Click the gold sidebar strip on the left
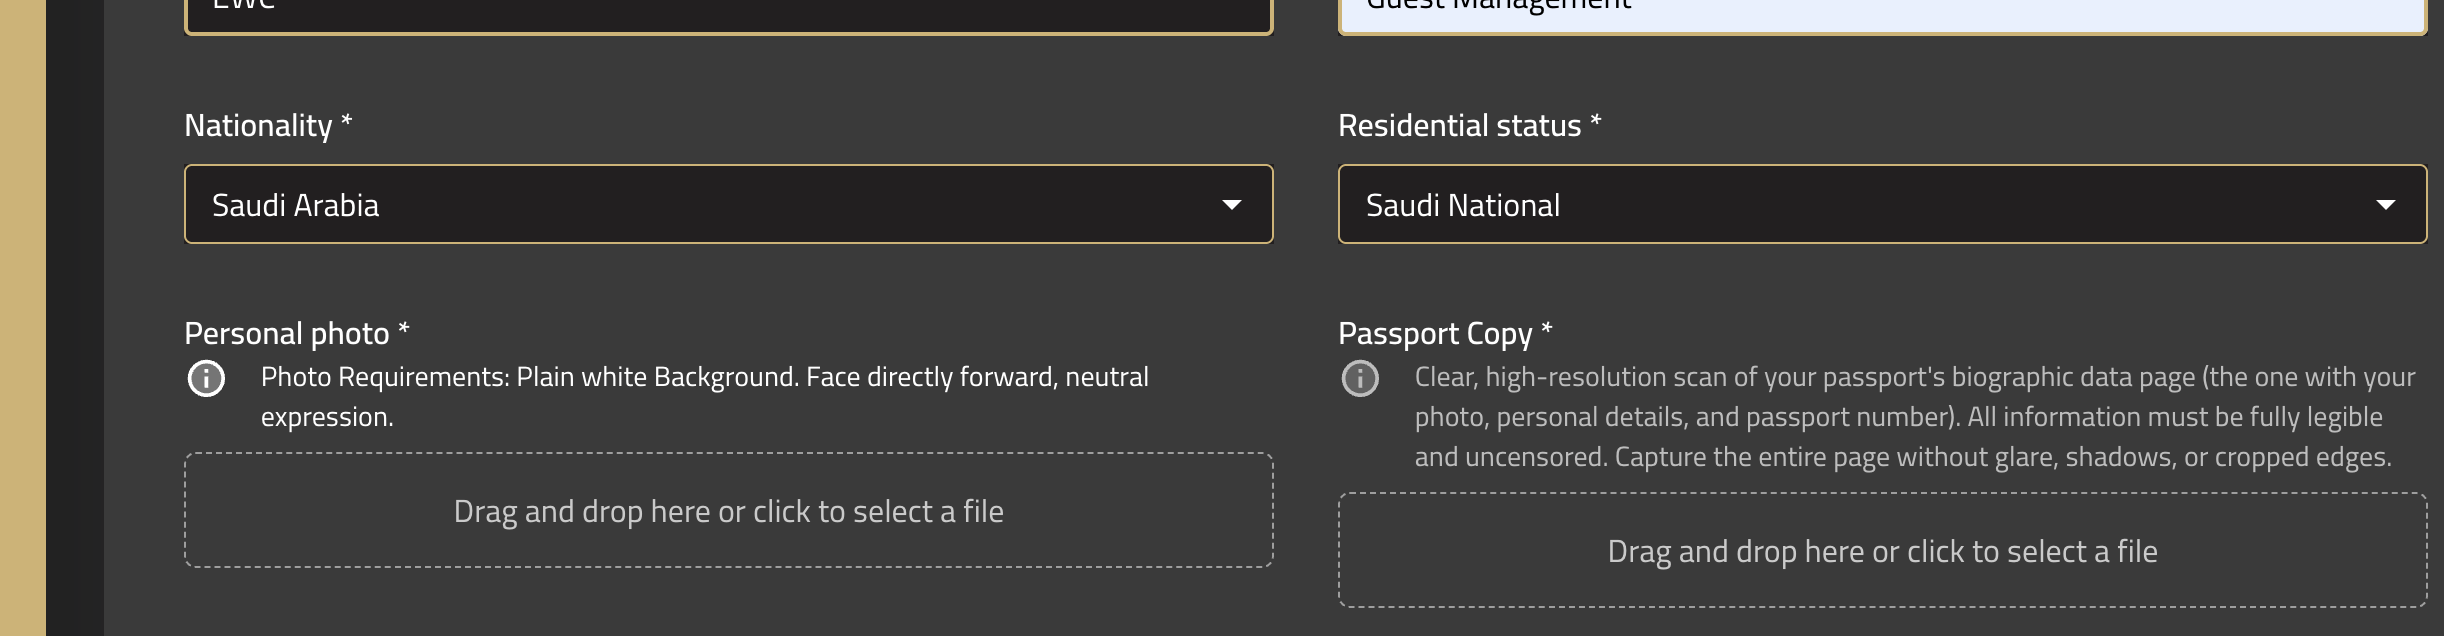The width and height of the screenshot is (2444, 636). [23, 318]
